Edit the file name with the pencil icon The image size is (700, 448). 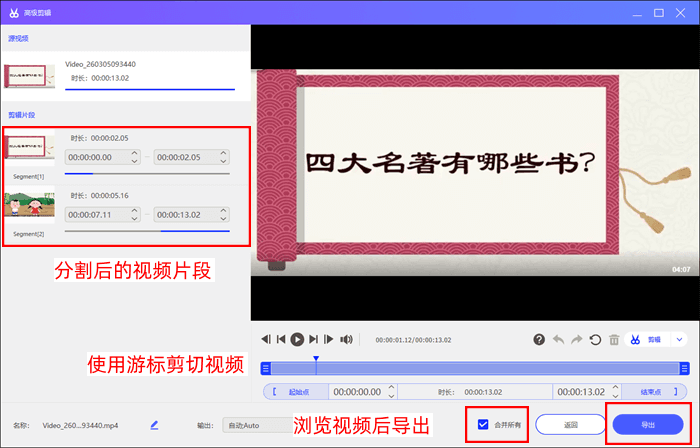[154, 425]
